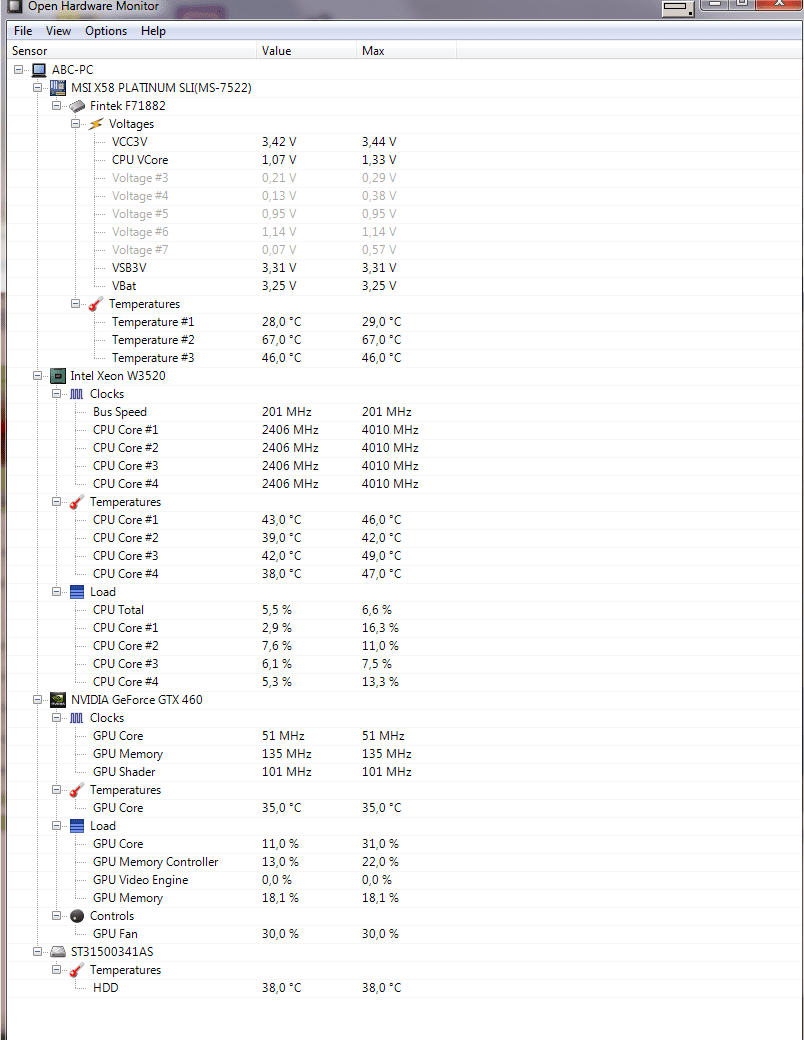Click the Fintek F71882 chip icon
Screen dimensions: 804x1040
point(77,106)
